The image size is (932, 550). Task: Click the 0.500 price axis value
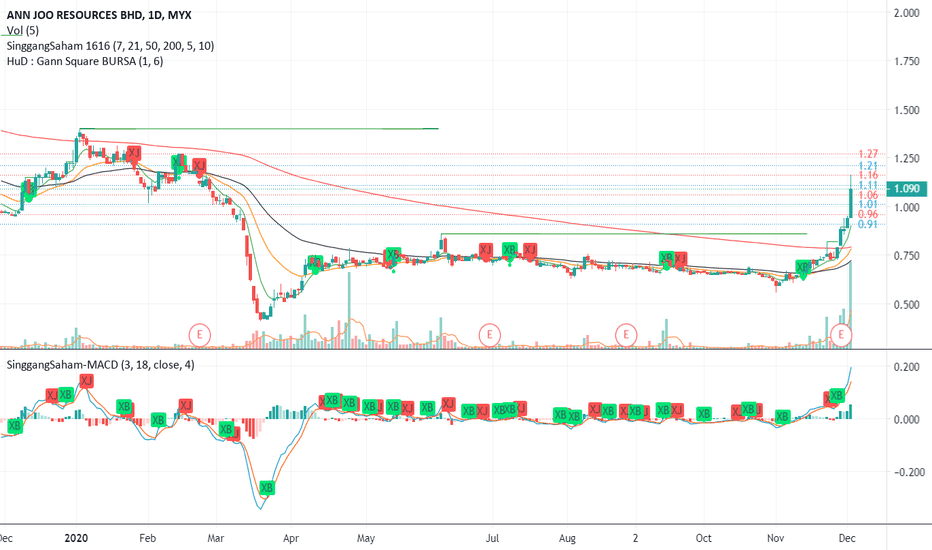[907, 304]
